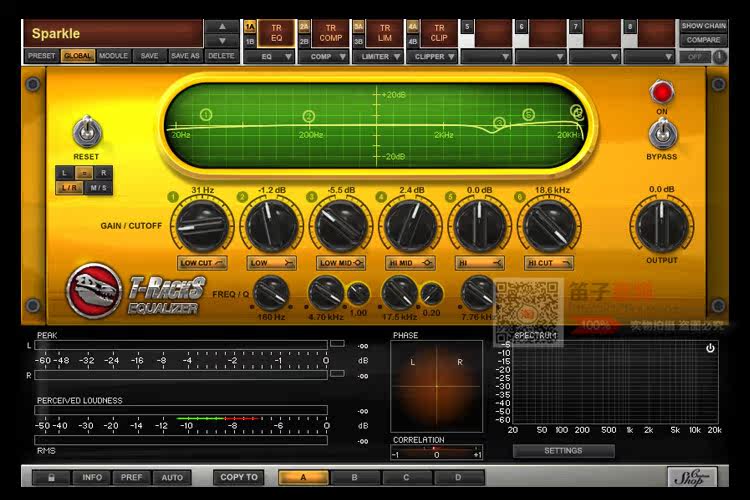Click the red ON power lamp

point(662,93)
